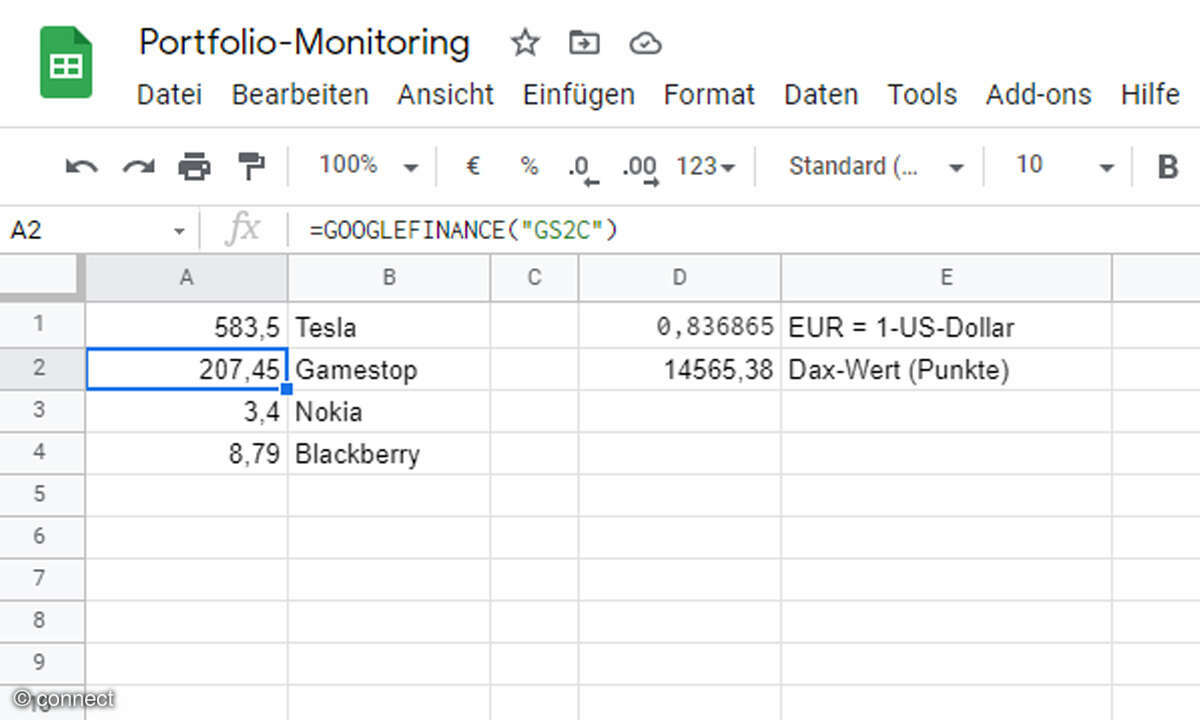Select row 5 header
This screenshot has height=720, width=1200.
(x=42, y=494)
